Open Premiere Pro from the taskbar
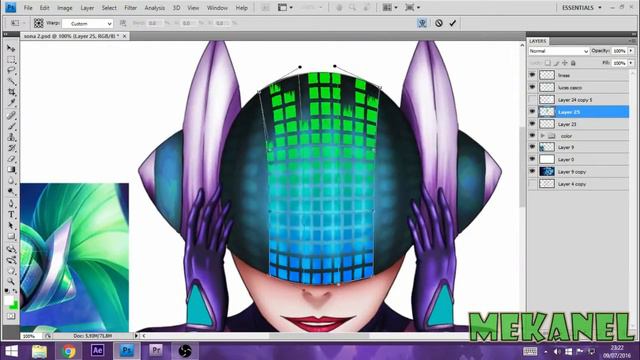Viewport: 640px width, 360px height. pyautogui.click(x=156, y=351)
